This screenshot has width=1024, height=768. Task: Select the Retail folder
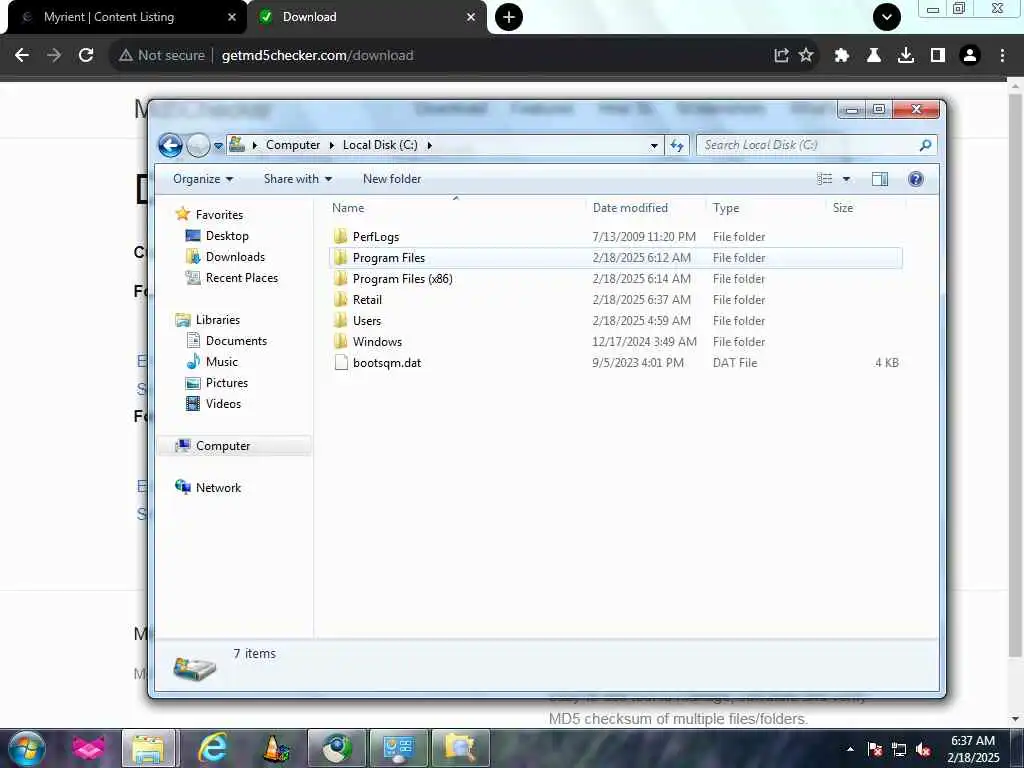click(x=616, y=299)
